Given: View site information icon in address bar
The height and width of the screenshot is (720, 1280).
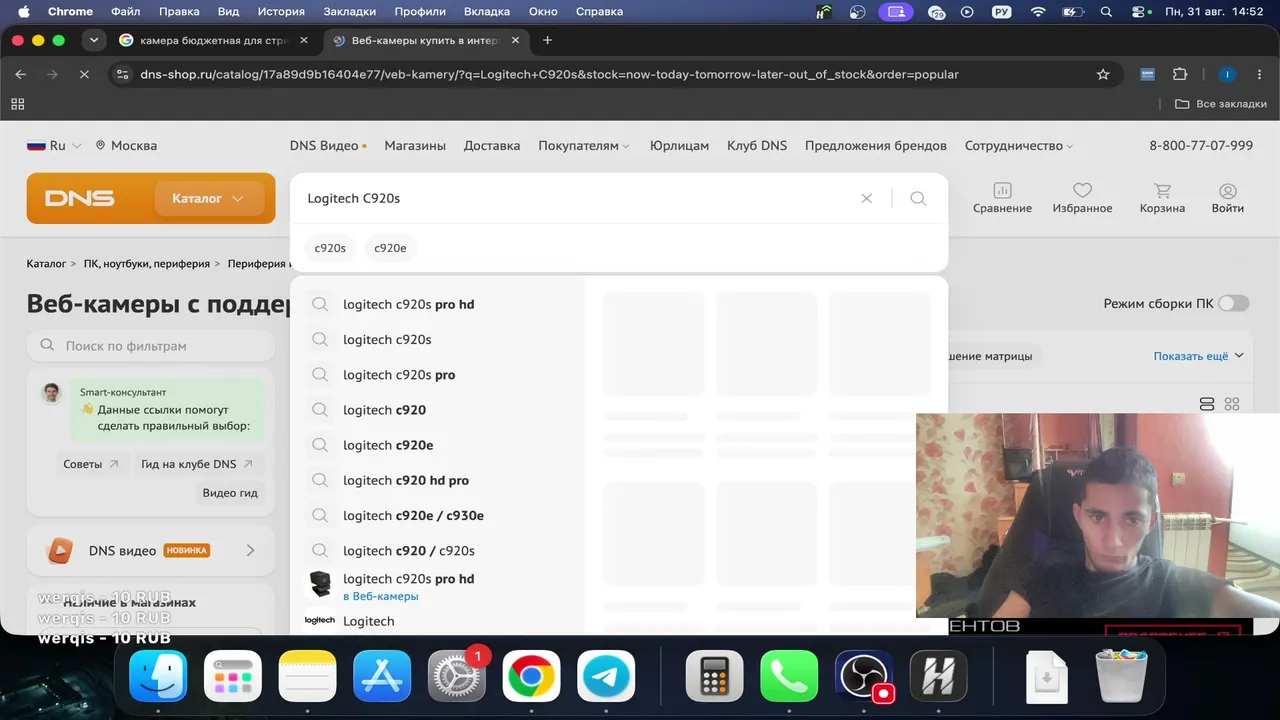Looking at the screenshot, I should pos(123,74).
